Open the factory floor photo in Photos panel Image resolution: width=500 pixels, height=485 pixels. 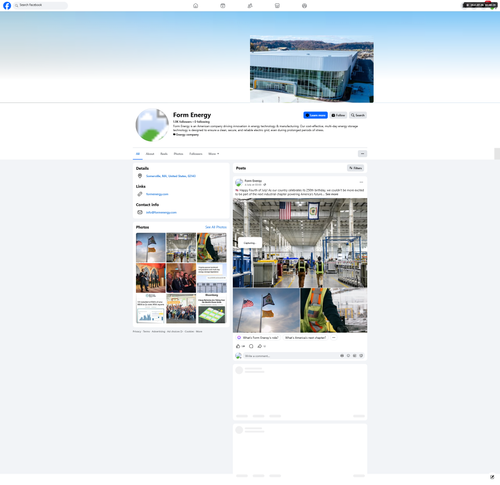[181, 247]
